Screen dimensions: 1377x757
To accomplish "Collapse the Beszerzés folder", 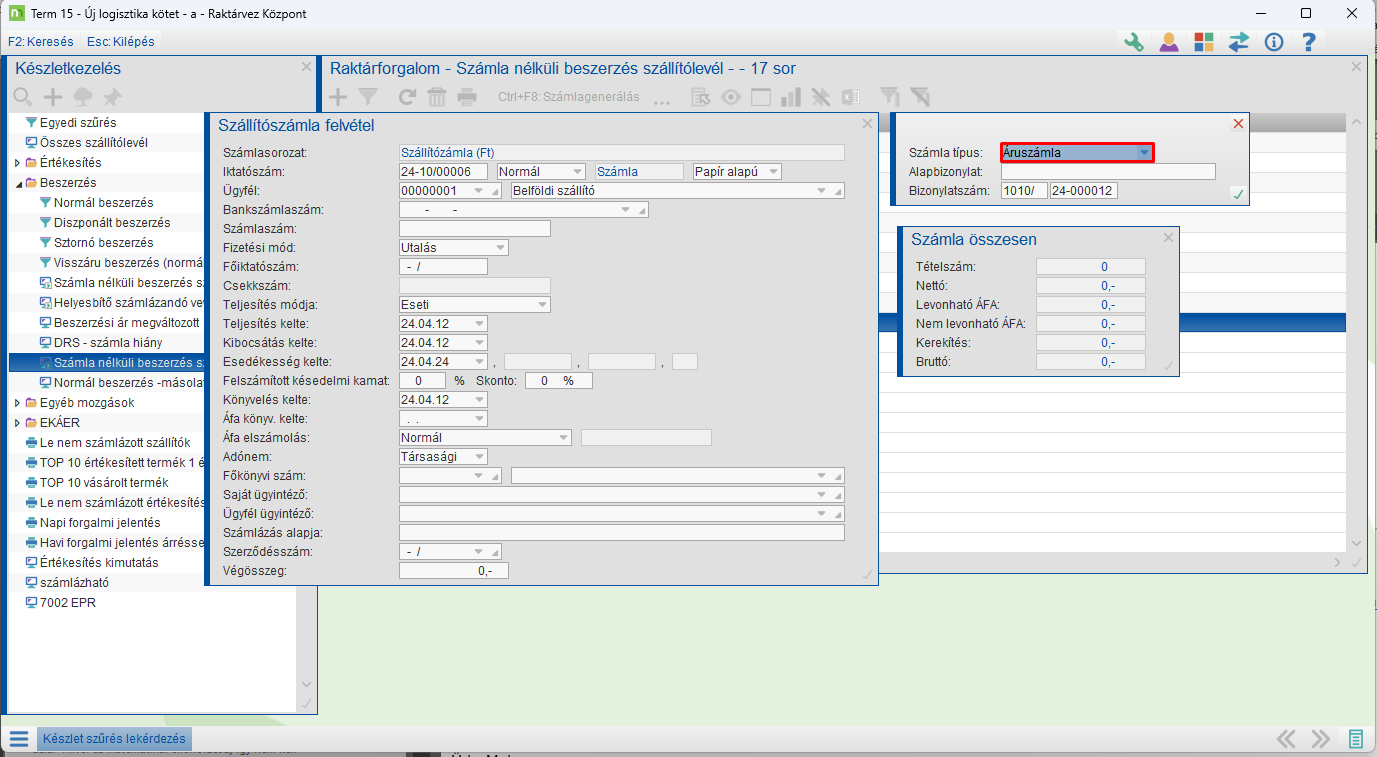I will 17,183.
